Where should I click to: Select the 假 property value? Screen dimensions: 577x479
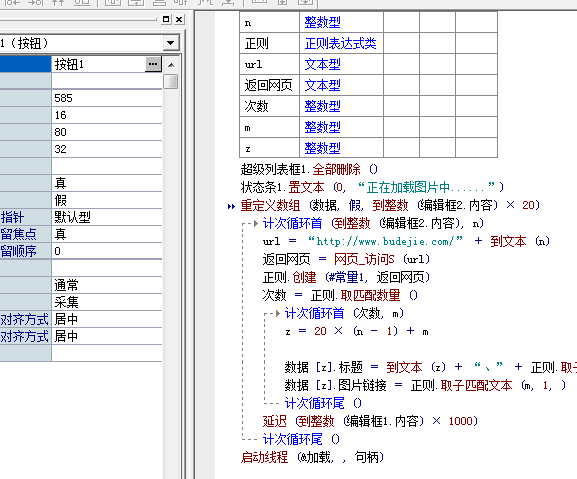click(107, 200)
